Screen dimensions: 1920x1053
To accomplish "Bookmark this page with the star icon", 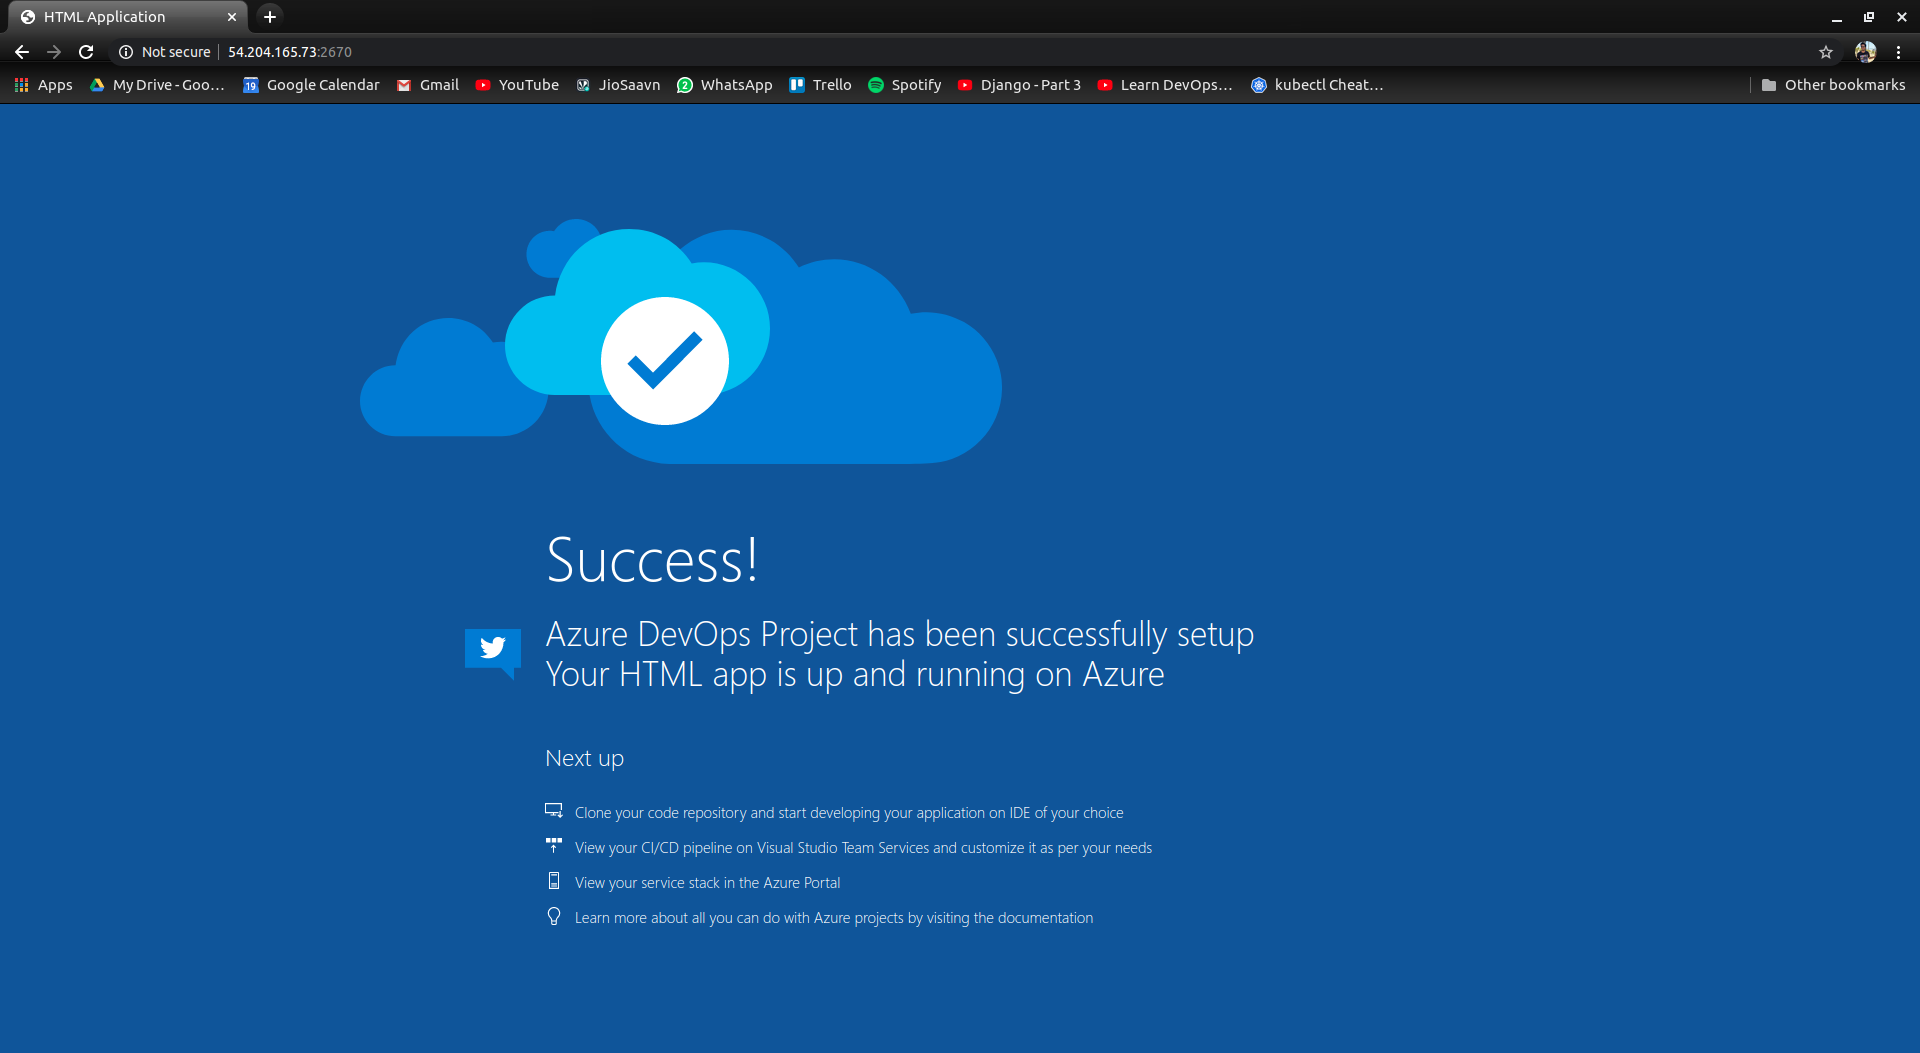I will 1826,52.
